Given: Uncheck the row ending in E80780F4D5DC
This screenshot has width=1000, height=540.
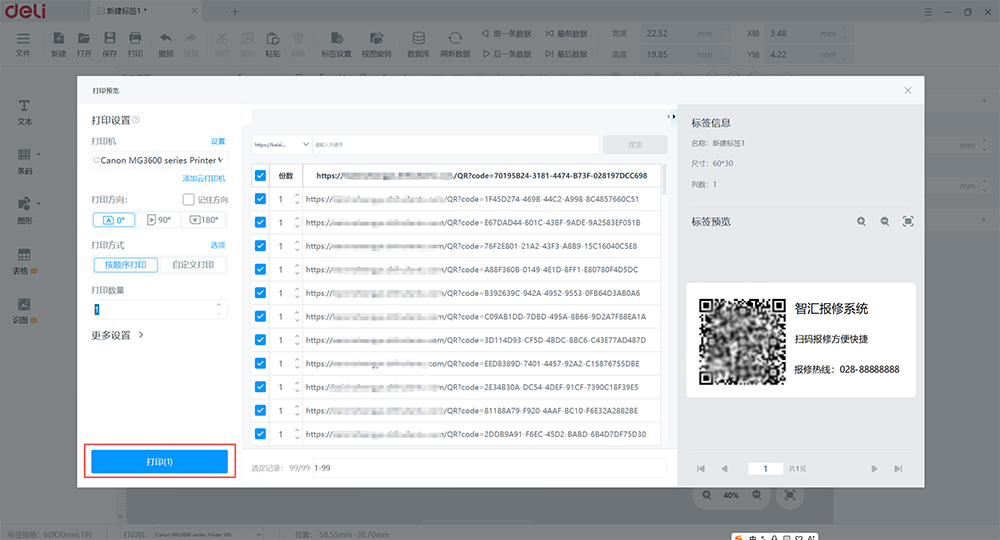Looking at the screenshot, I should [x=260, y=269].
